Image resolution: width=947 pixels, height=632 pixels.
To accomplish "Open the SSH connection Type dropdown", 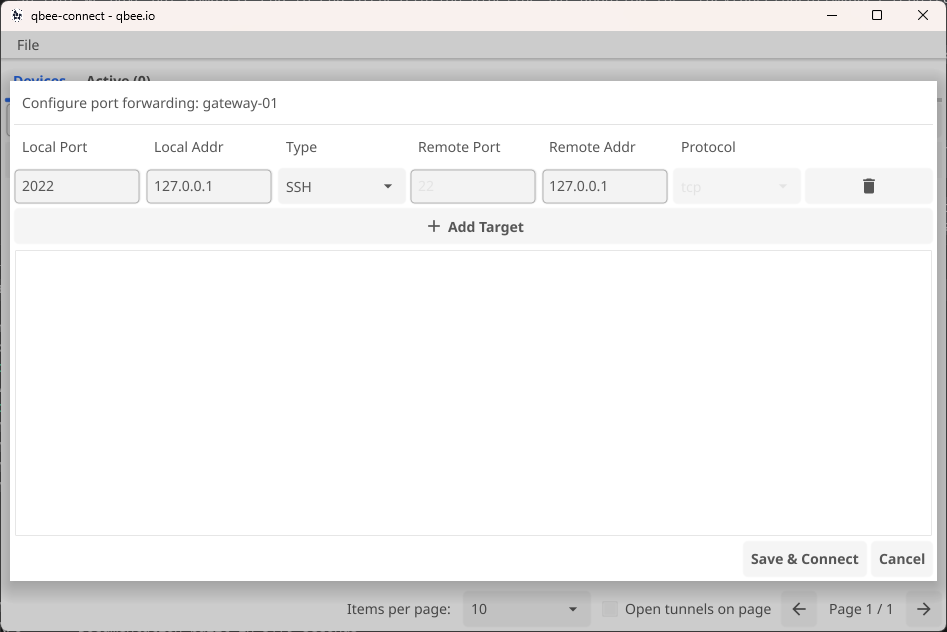I will coord(340,186).
